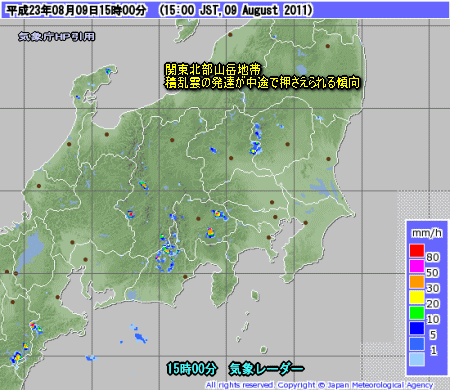Click the legend value '10'
This screenshot has width=450, height=390.
pyautogui.click(x=433, y=319)
